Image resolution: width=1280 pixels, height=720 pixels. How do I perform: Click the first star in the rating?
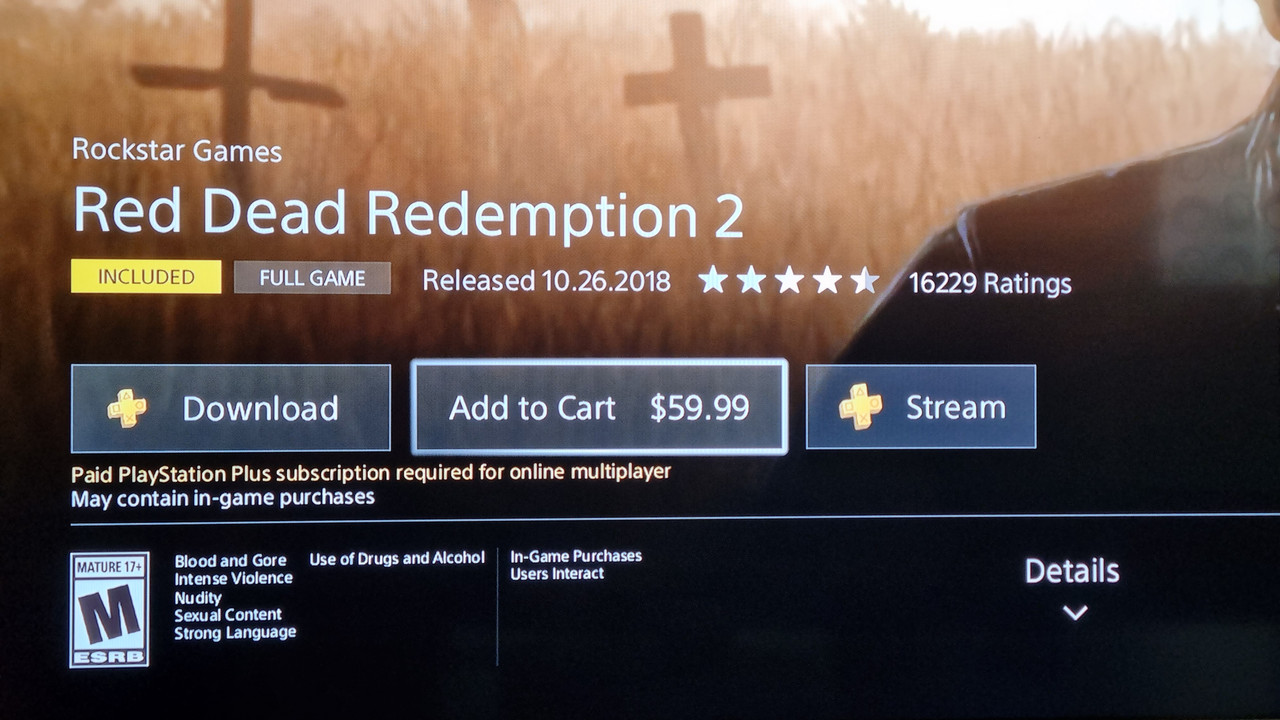713,280
